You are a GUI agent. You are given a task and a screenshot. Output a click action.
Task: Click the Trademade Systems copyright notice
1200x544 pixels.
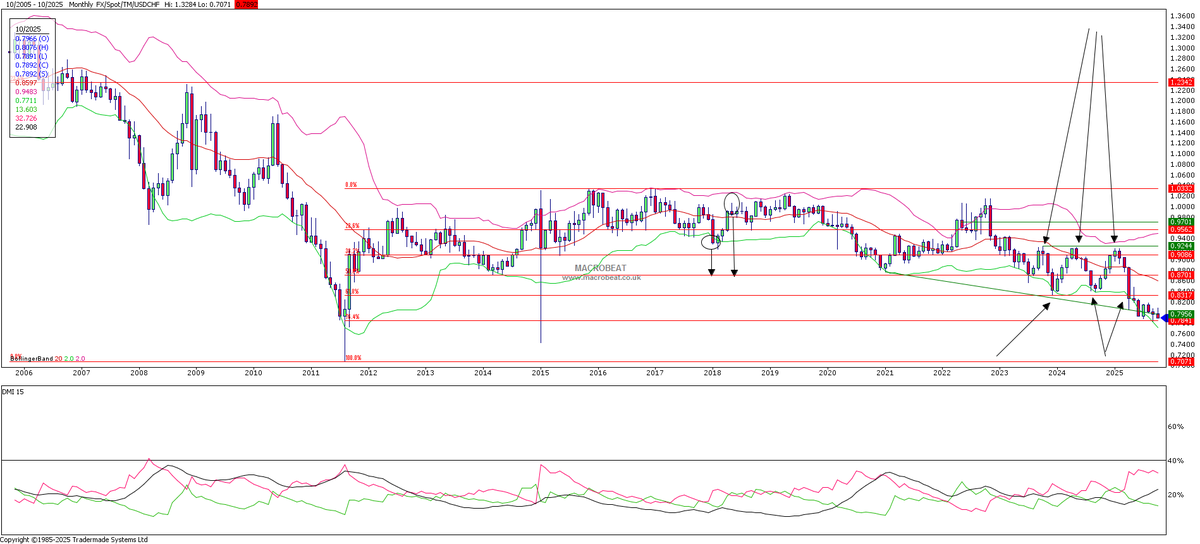click(x=74, y=539)
